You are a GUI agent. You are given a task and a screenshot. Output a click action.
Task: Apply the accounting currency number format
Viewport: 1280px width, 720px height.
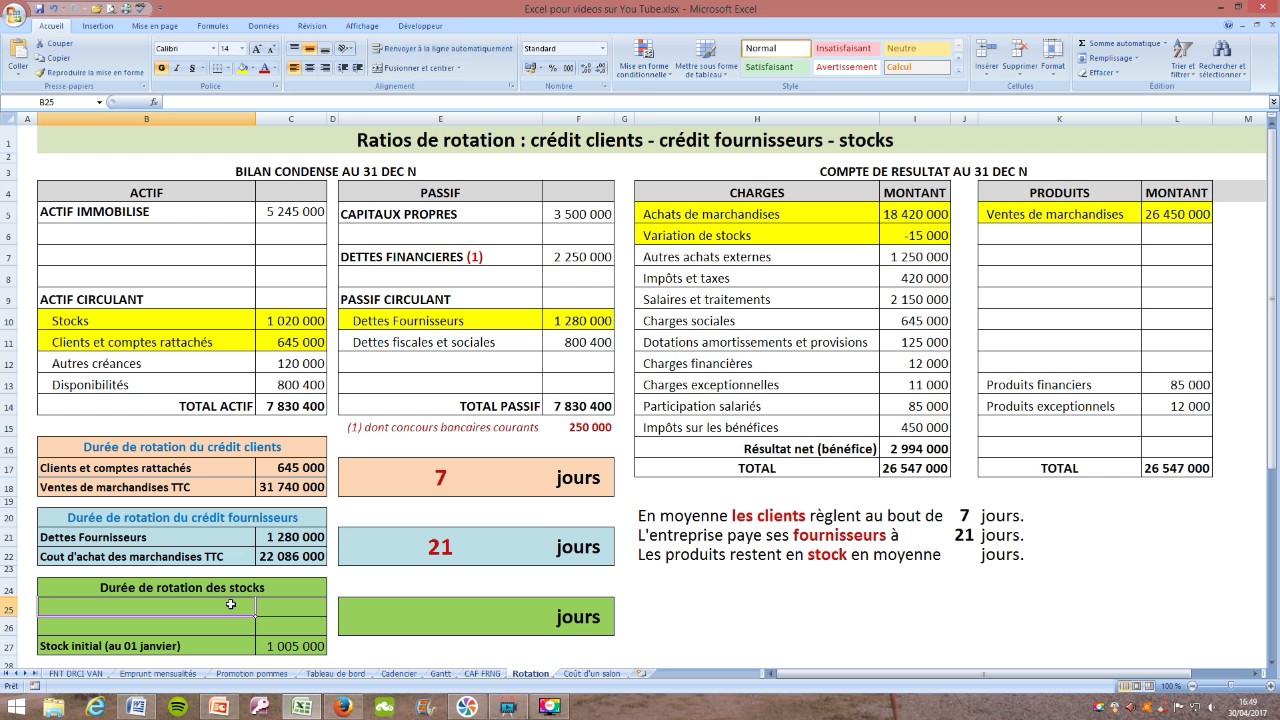tap(528, 68)
